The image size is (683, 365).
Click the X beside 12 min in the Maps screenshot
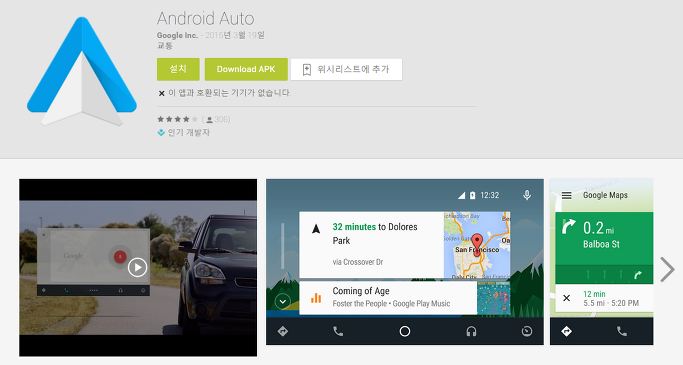coord(566,298)
